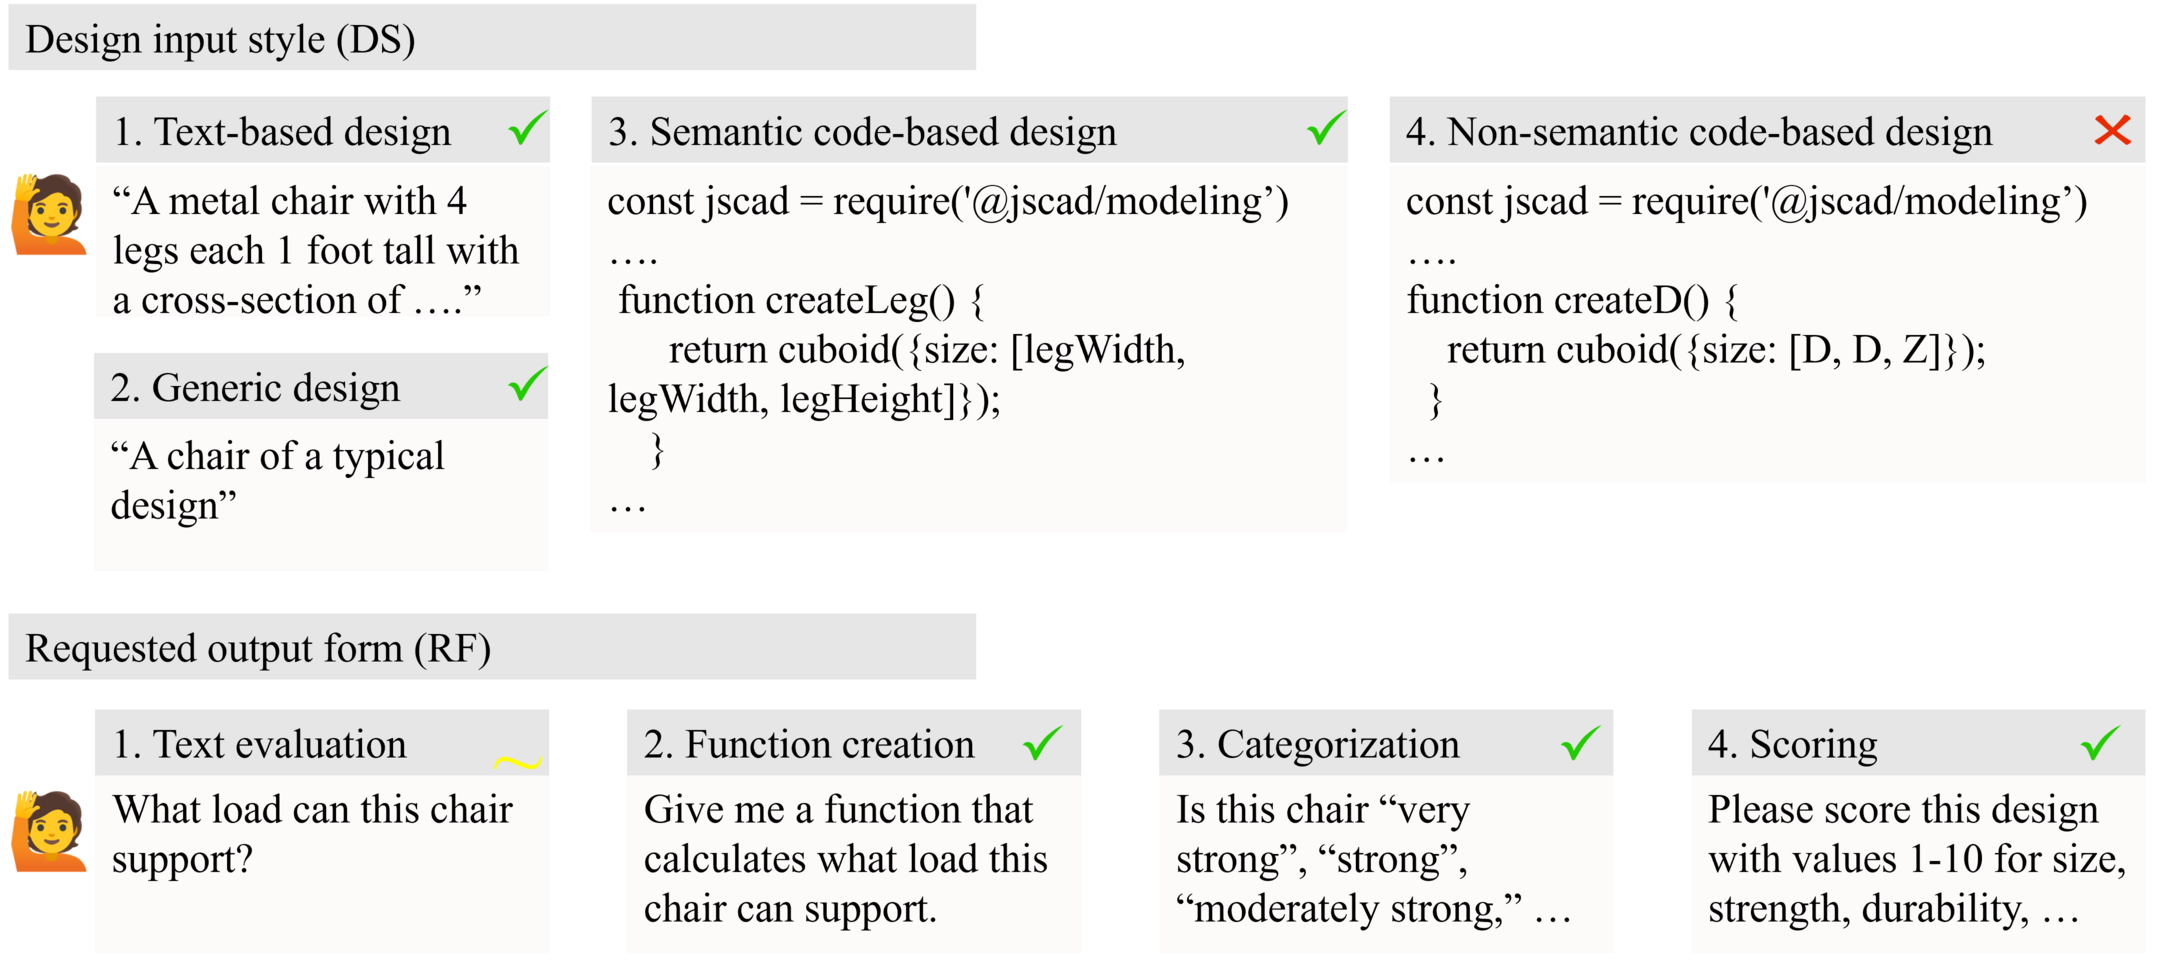The width and height of the screenshot is (2162, 968).
Task: Select the Requested output form (RF) heading
Action: [258, 648]
